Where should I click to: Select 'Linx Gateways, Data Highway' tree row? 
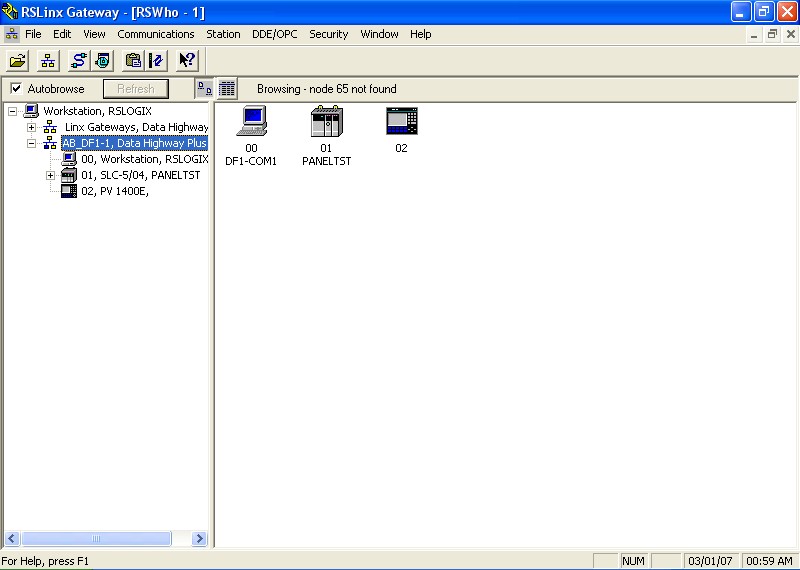pos(136,127)
